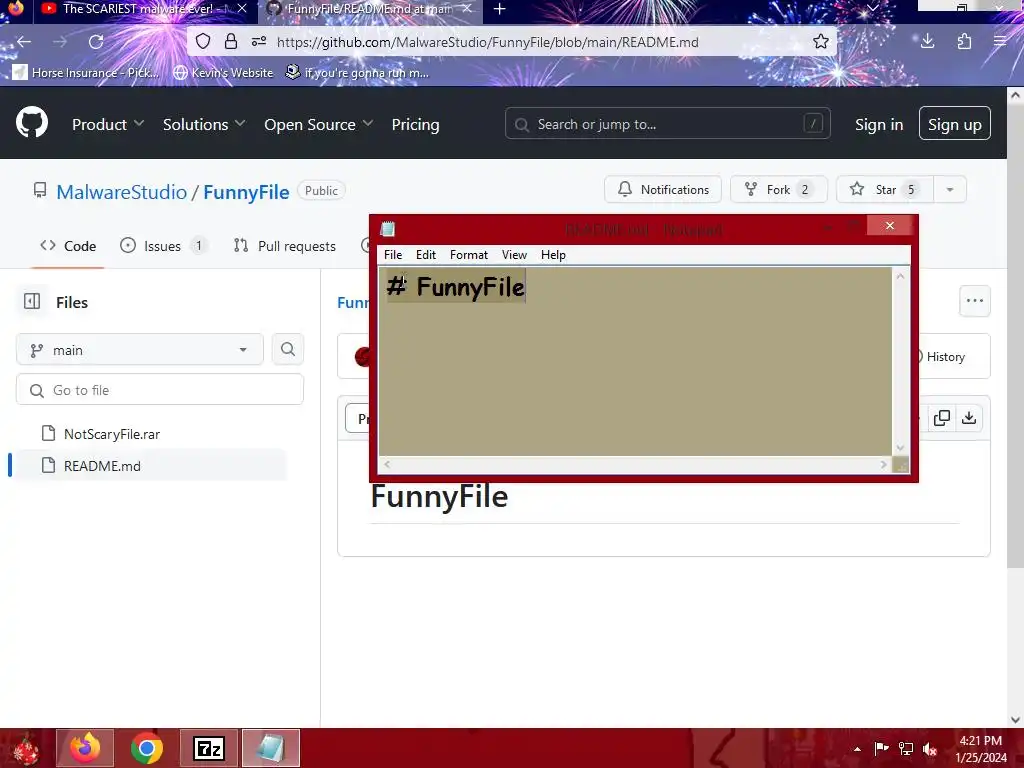Open Chrome from the taskbar
Viewport: 1024px width, 768px height.
147,748
